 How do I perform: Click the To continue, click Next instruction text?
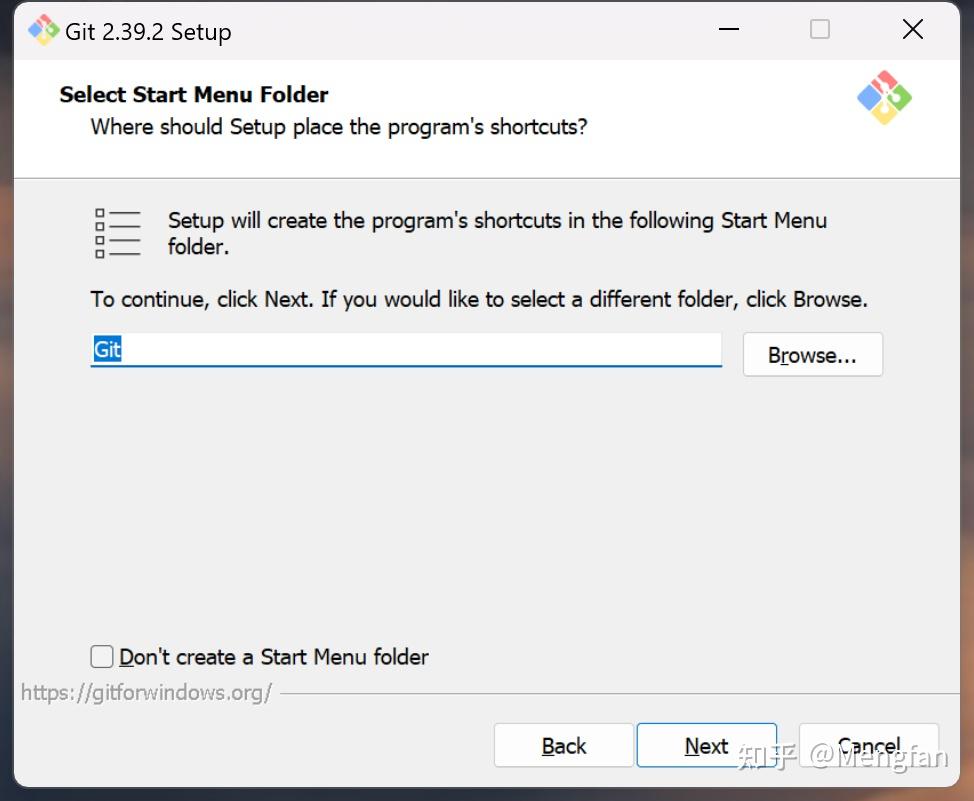(479, 299)
